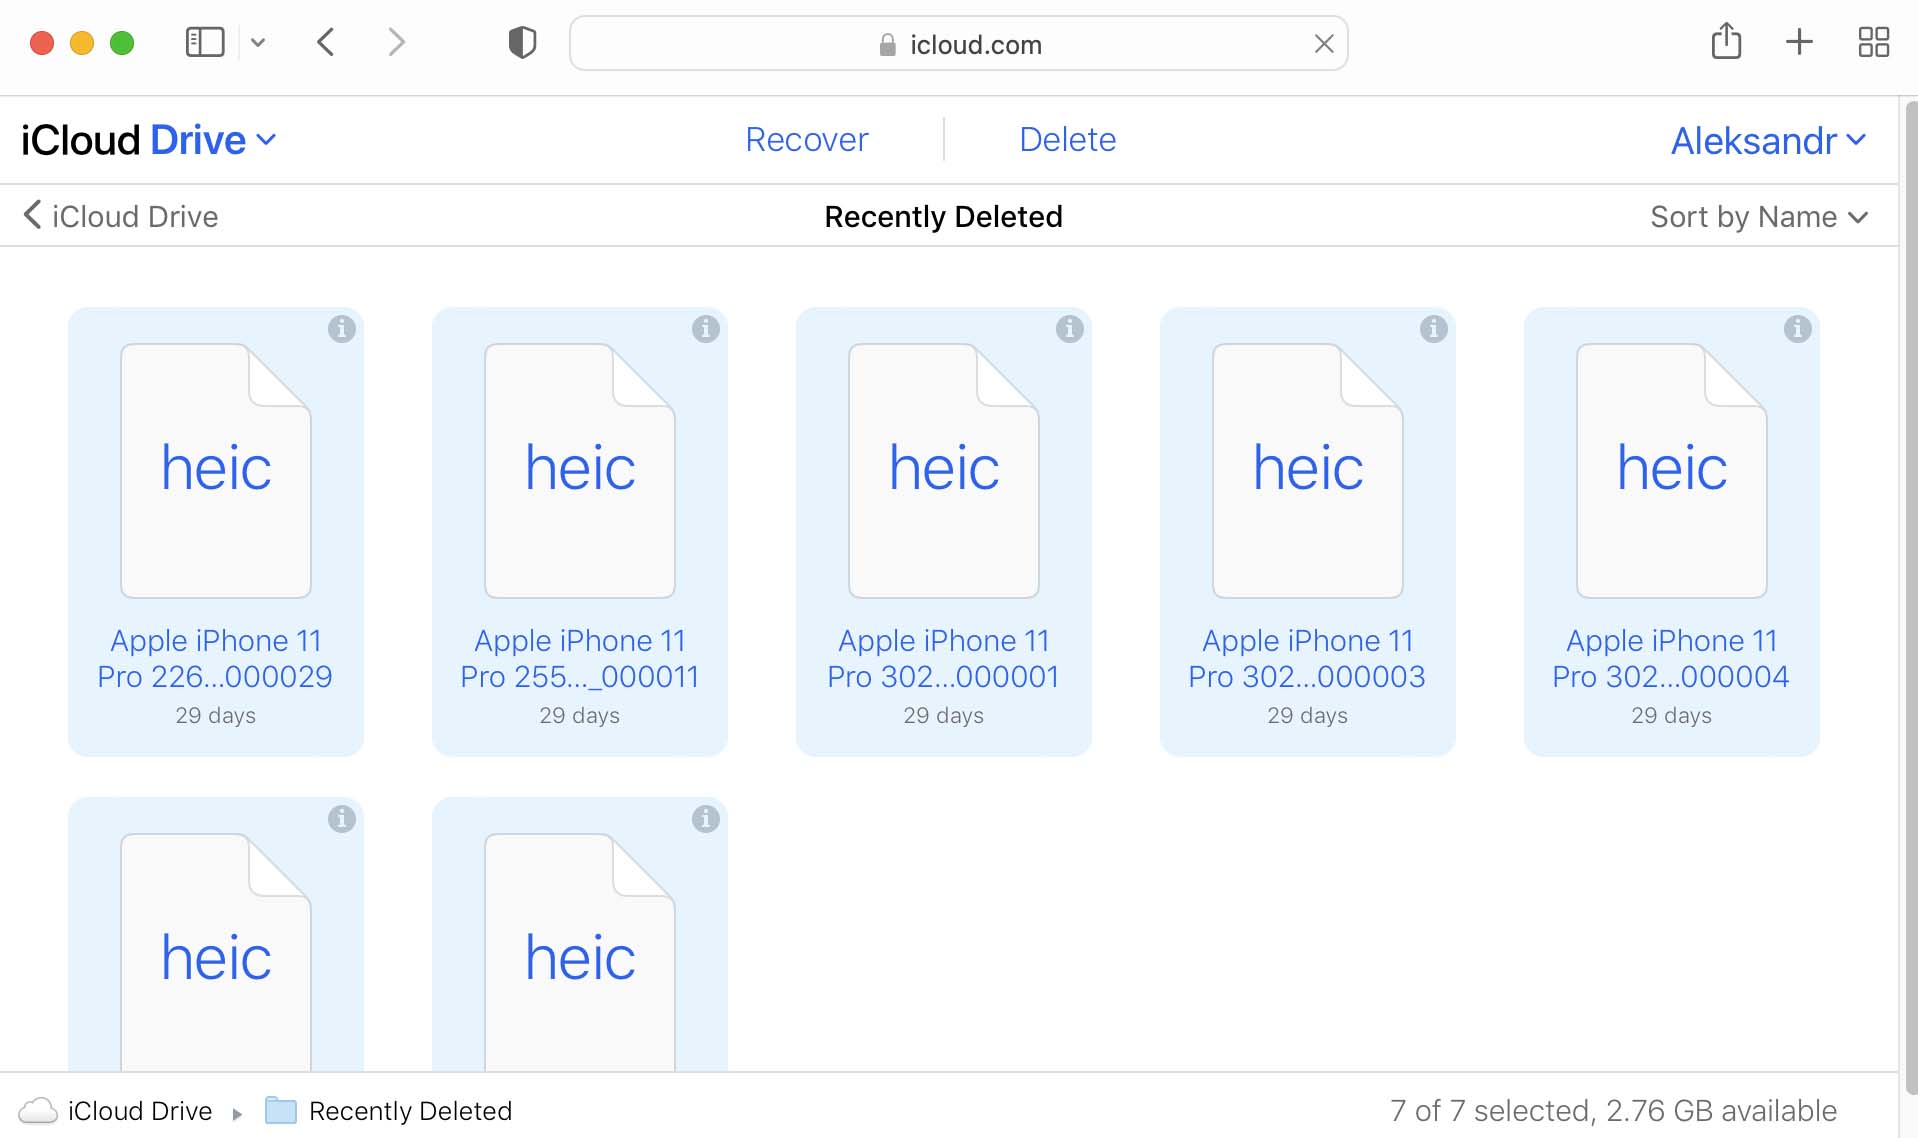Select heic file thumbnail Pro 226...000029
This screenshot has width=1918, height=1138.
[216, 471]
